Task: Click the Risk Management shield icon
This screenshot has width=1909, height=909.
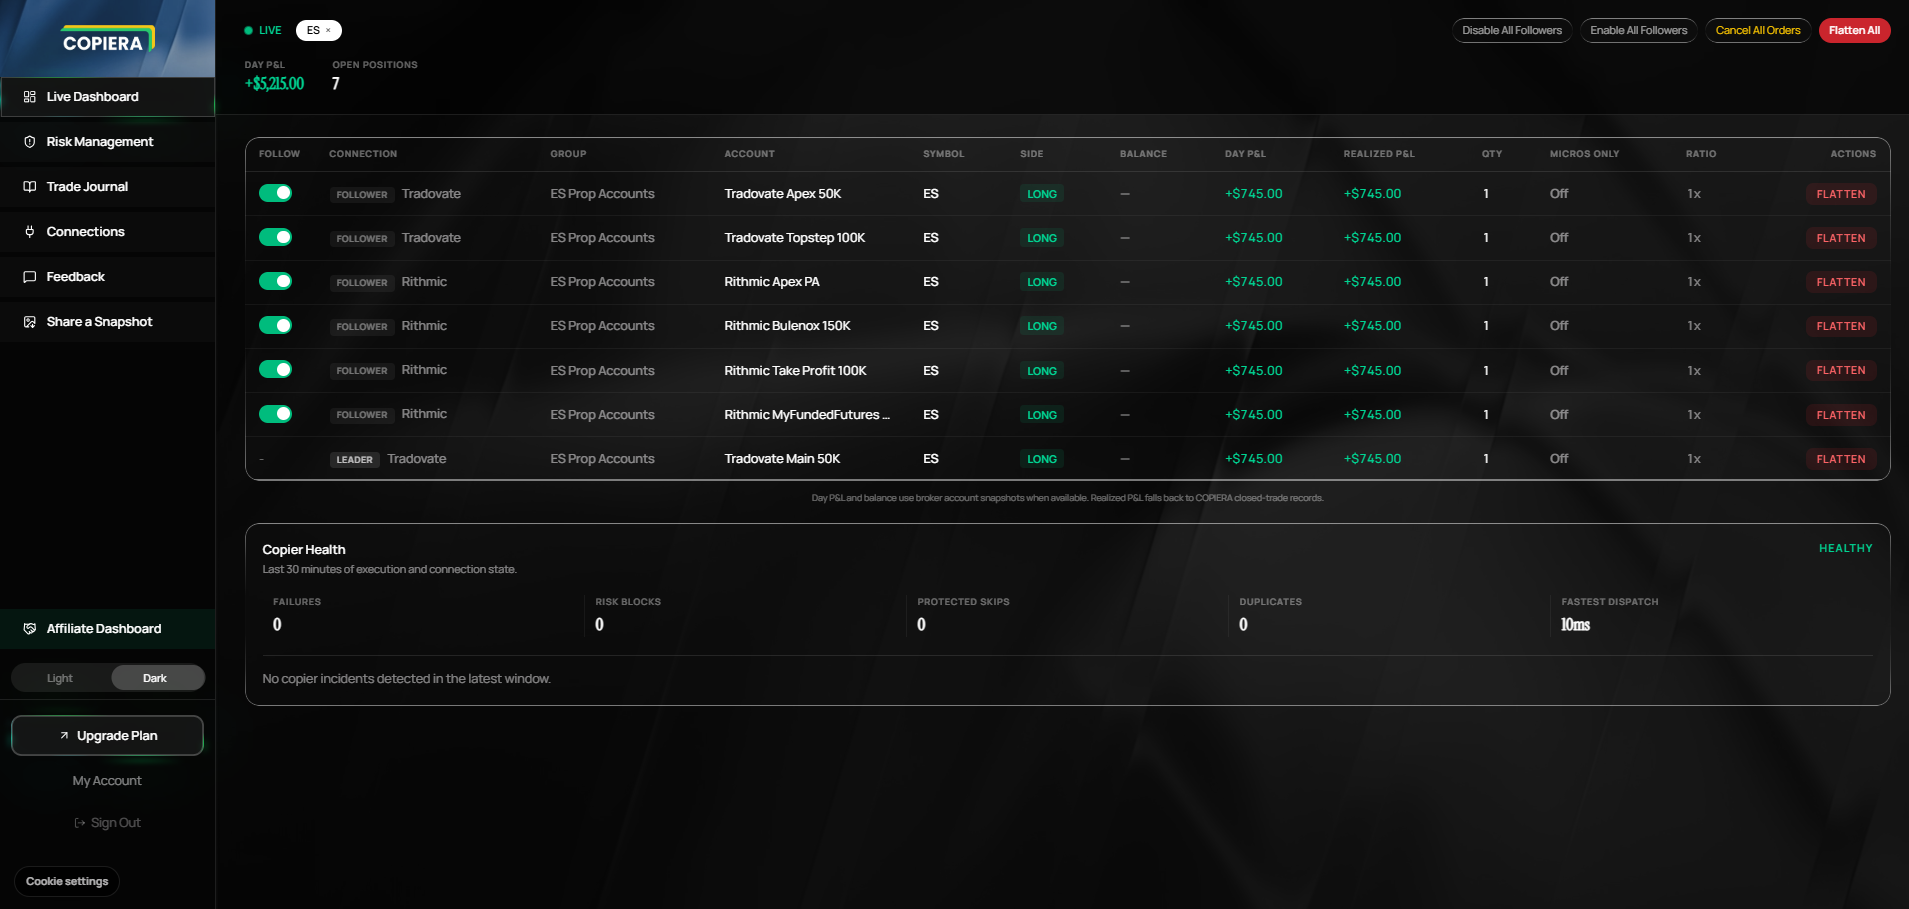Action: 30,142
